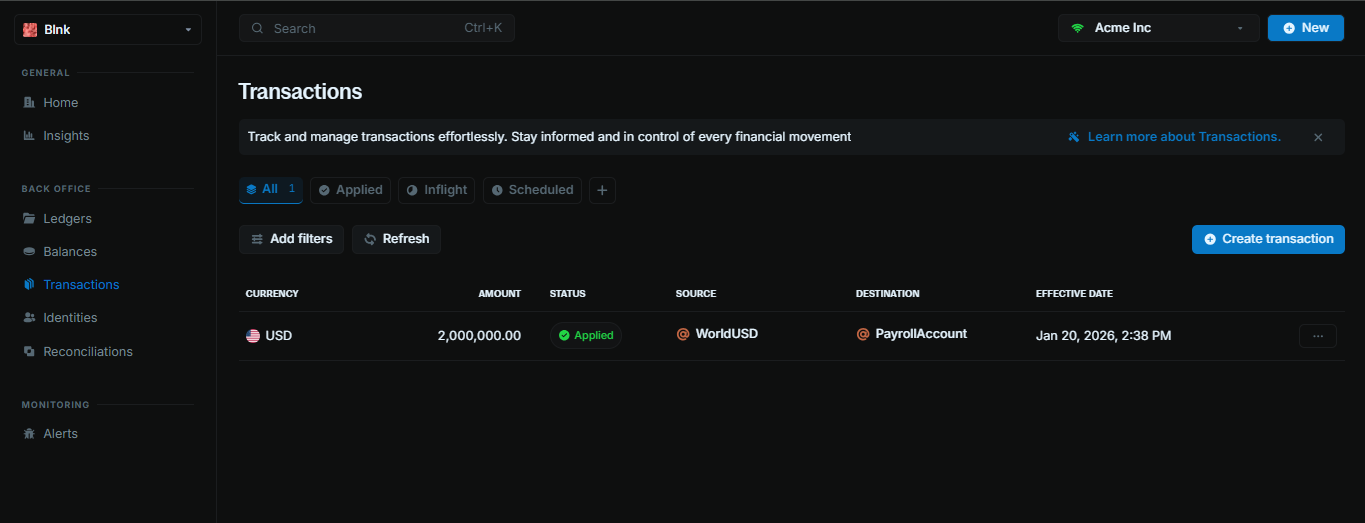The height and width of the screenshot is (523, 1365).
Task: Open the Acme Inc organization dropdown
Action: tap(1158, 28)
